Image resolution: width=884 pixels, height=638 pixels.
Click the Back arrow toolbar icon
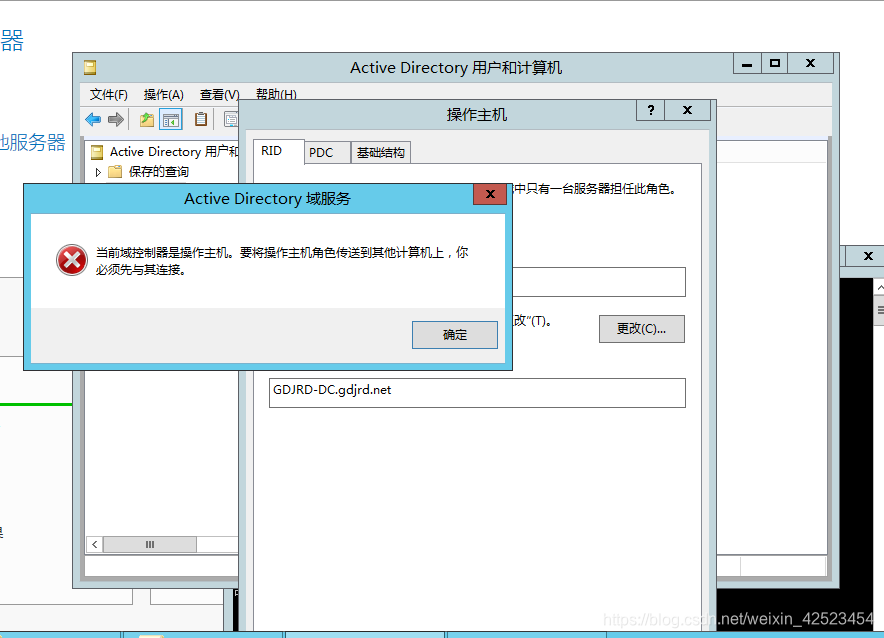coord(93,119)
